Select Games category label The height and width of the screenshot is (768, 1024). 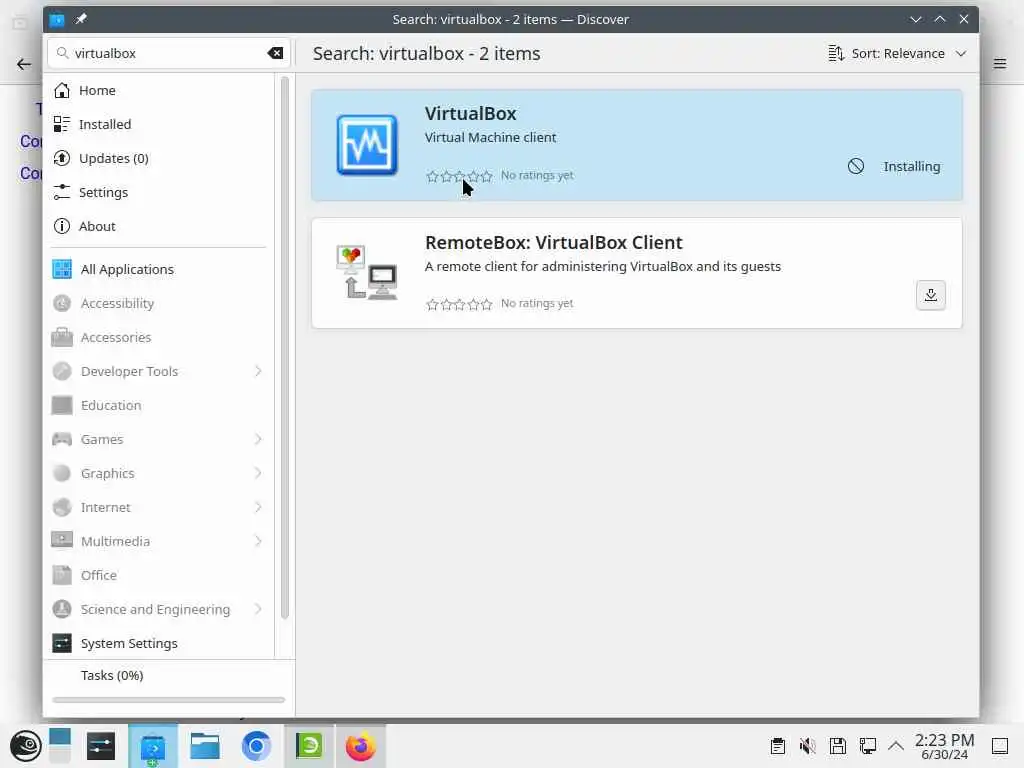click(102, 440)
